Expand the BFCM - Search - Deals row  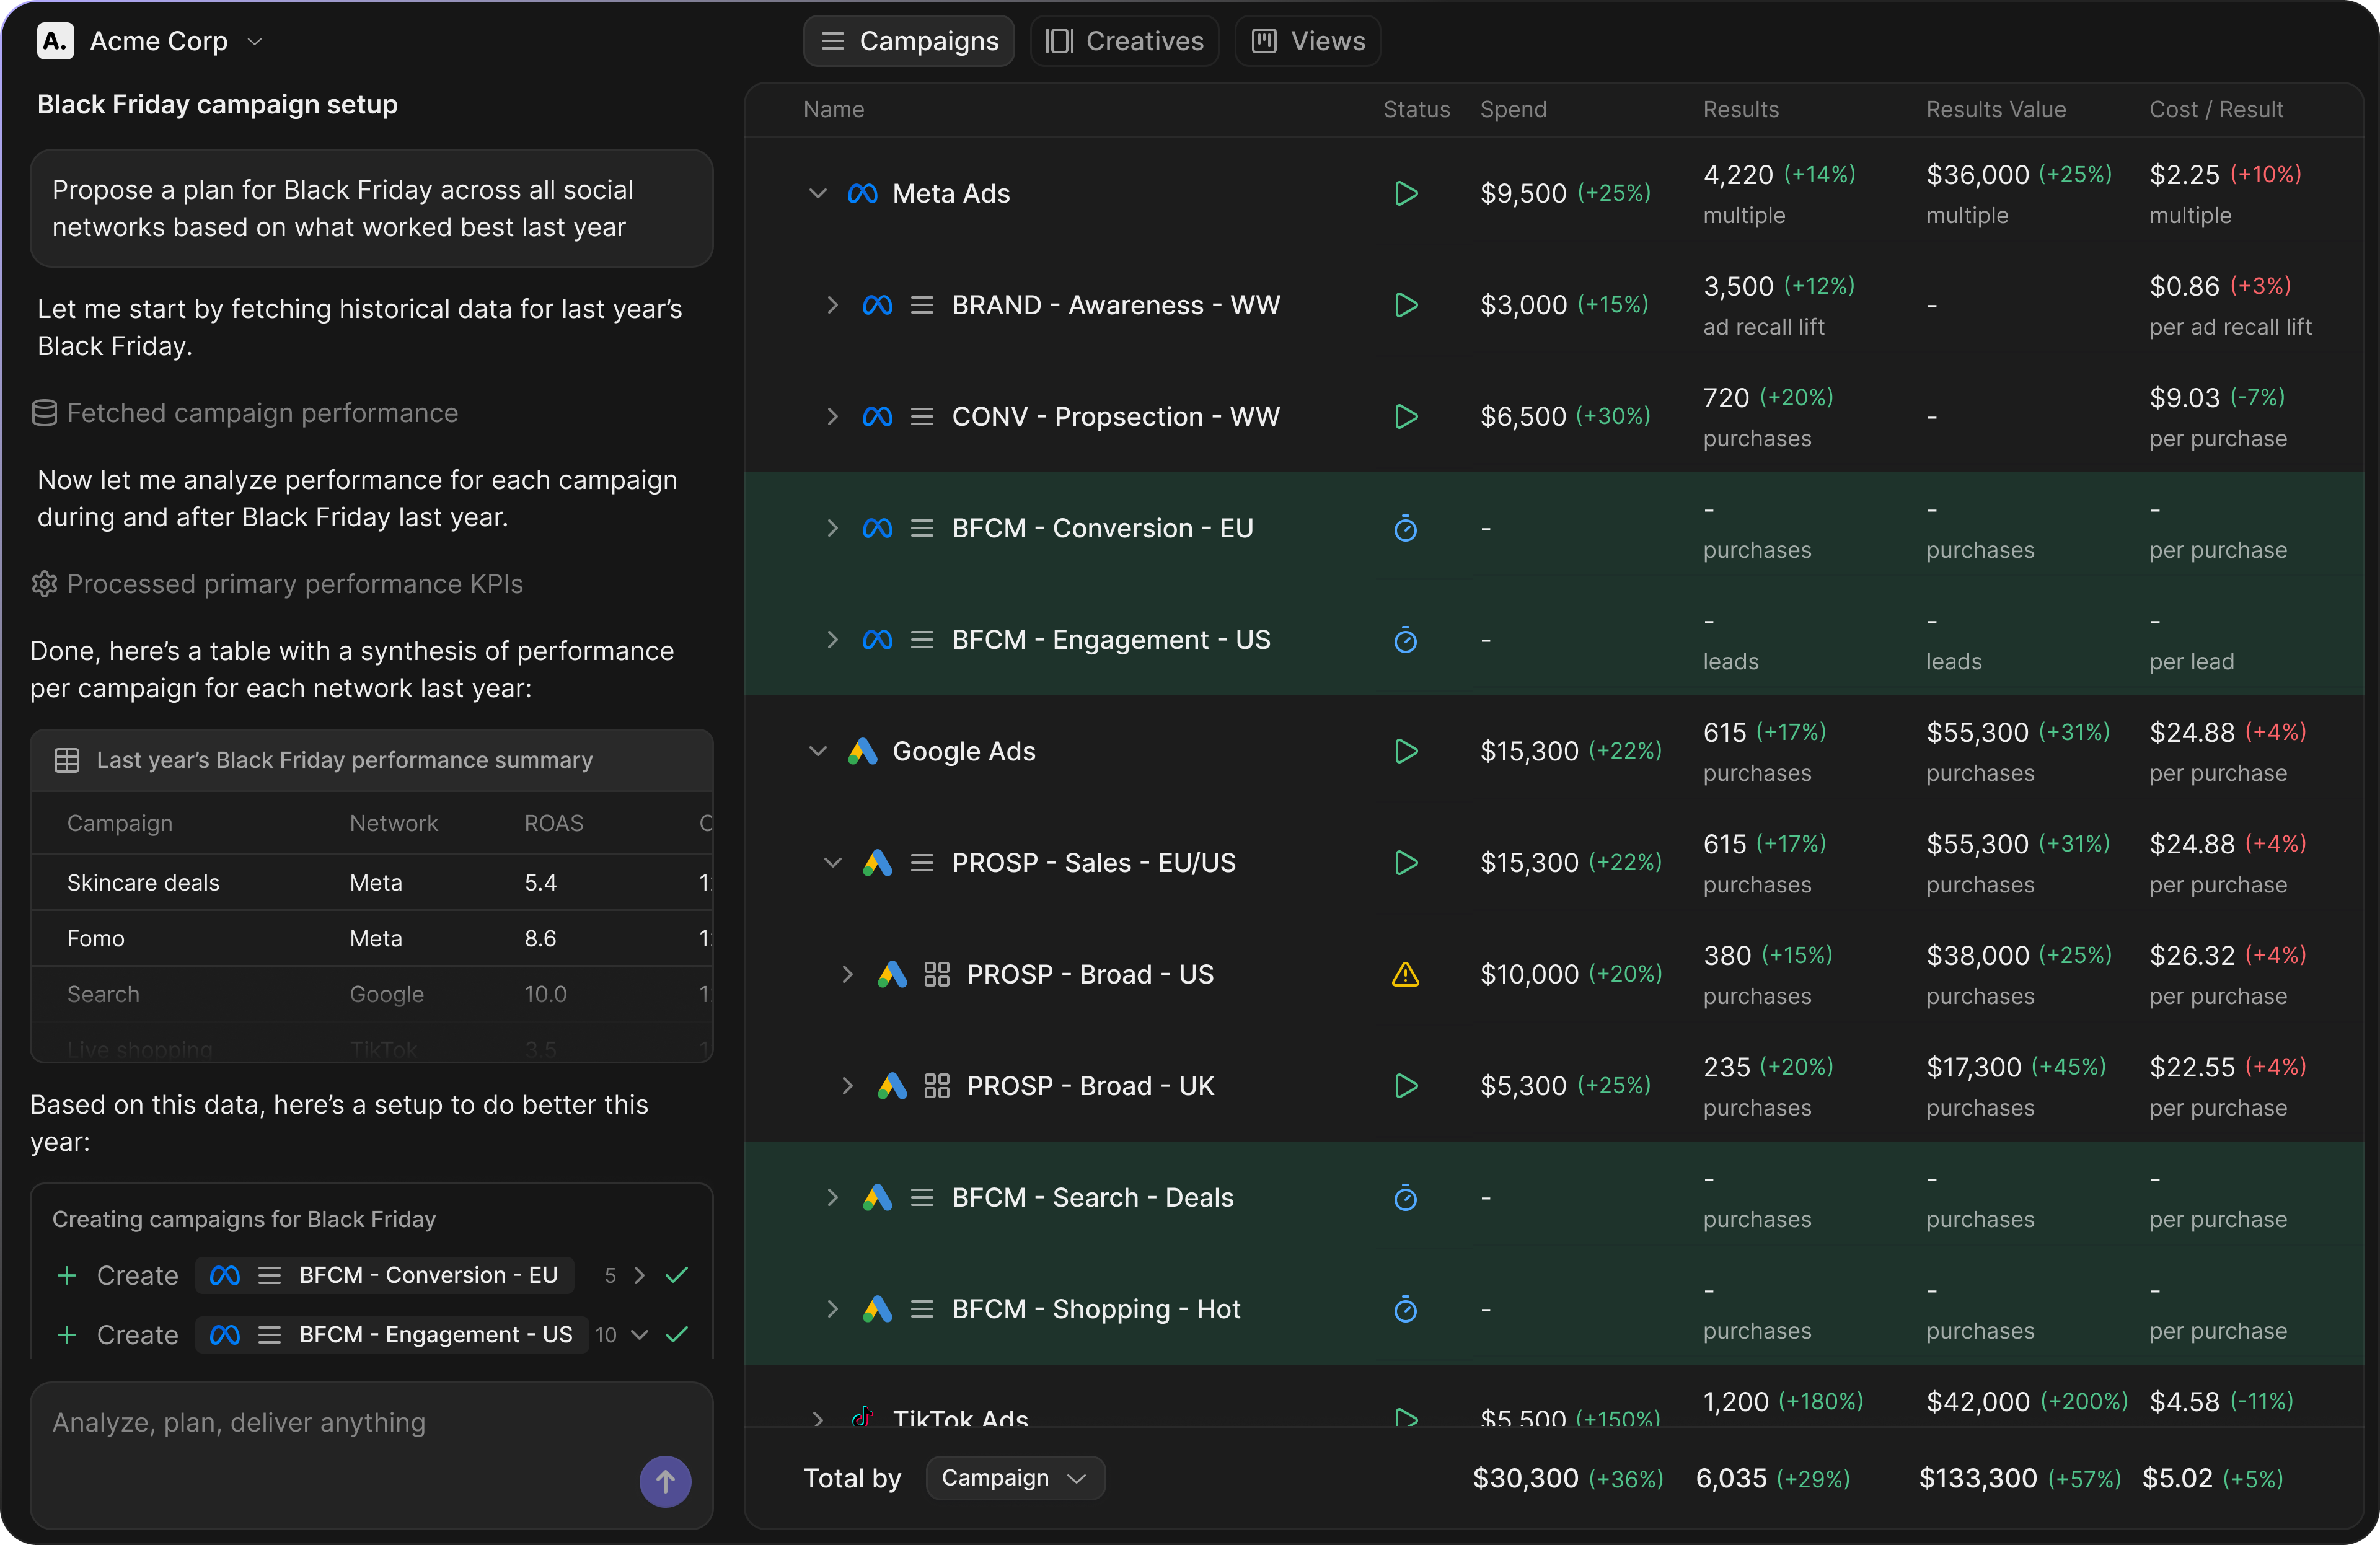pos(831,1198)
